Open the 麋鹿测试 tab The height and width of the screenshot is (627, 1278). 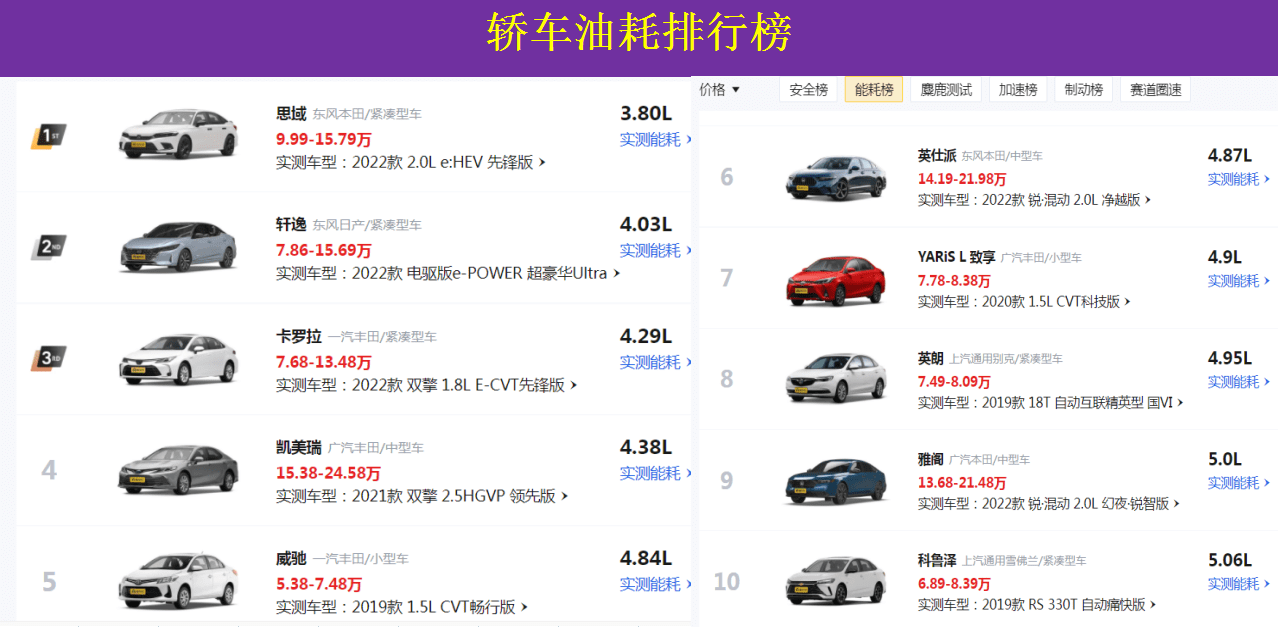tap(946, 90)
